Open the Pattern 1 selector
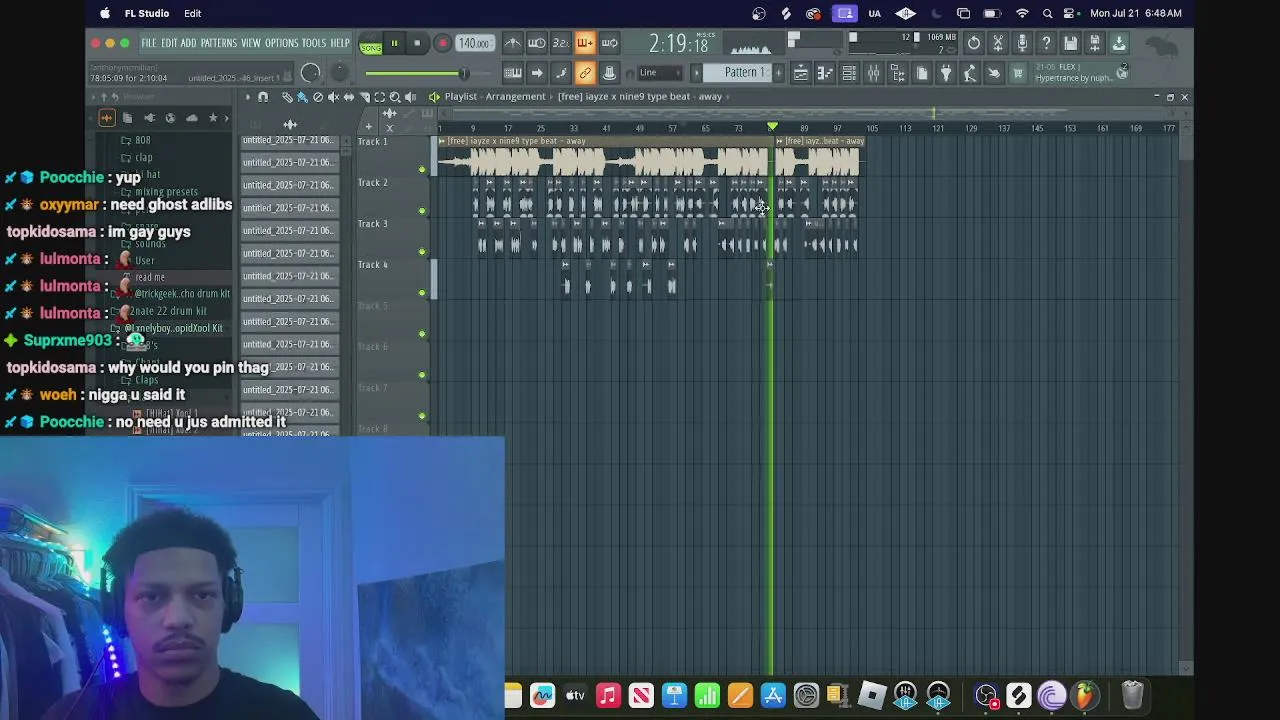 click(x=745, y=73)
